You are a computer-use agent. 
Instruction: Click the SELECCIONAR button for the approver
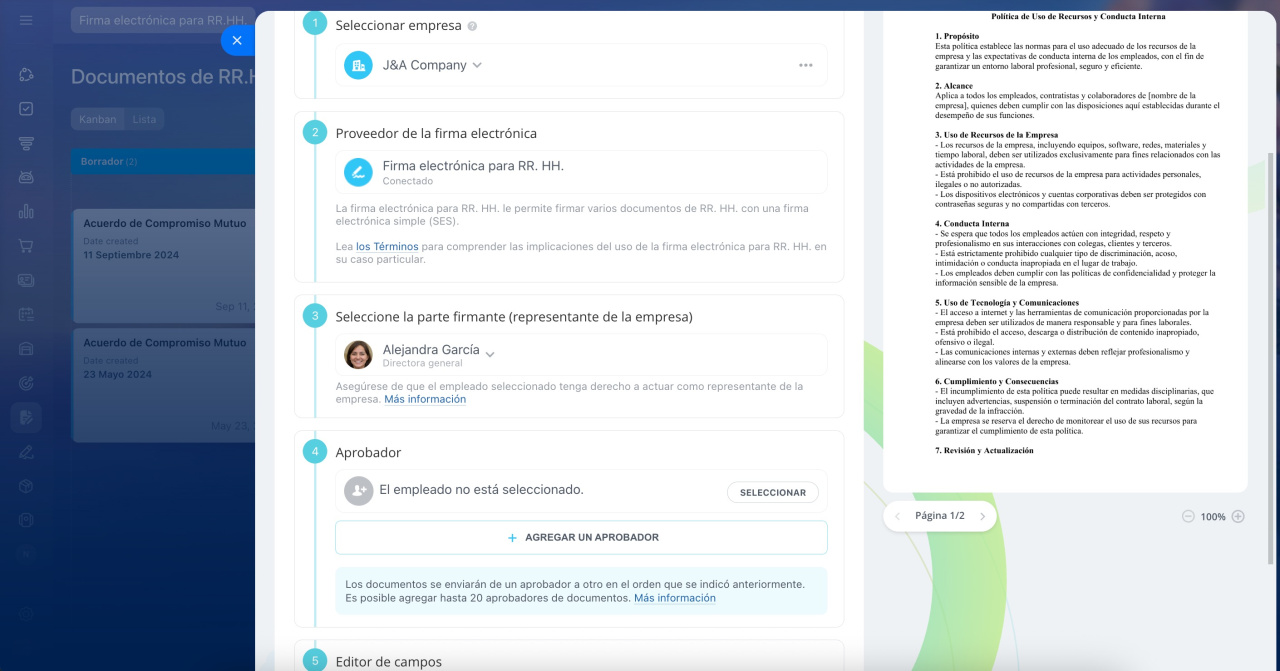point(773,492)
